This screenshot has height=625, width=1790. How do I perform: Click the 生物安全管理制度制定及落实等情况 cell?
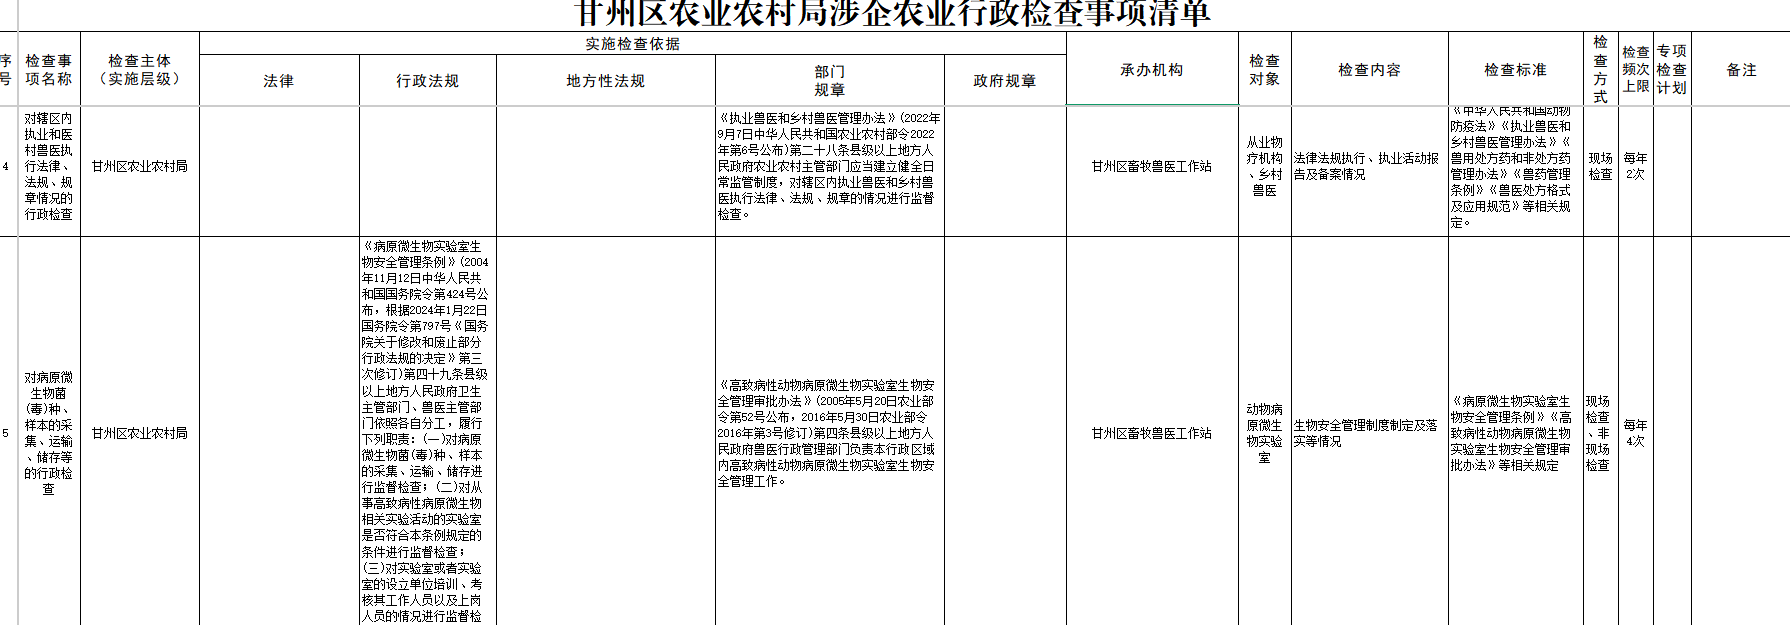[1366, 433]
